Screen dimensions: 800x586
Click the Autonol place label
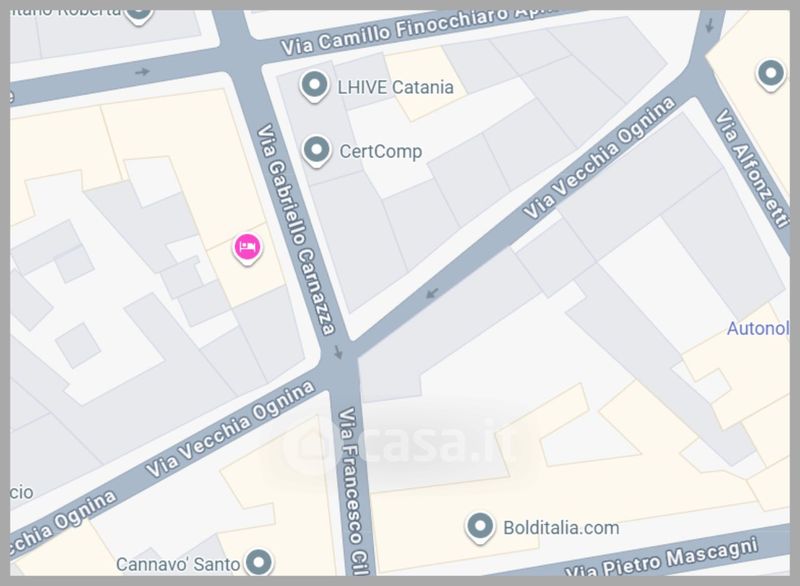[758, 328]
